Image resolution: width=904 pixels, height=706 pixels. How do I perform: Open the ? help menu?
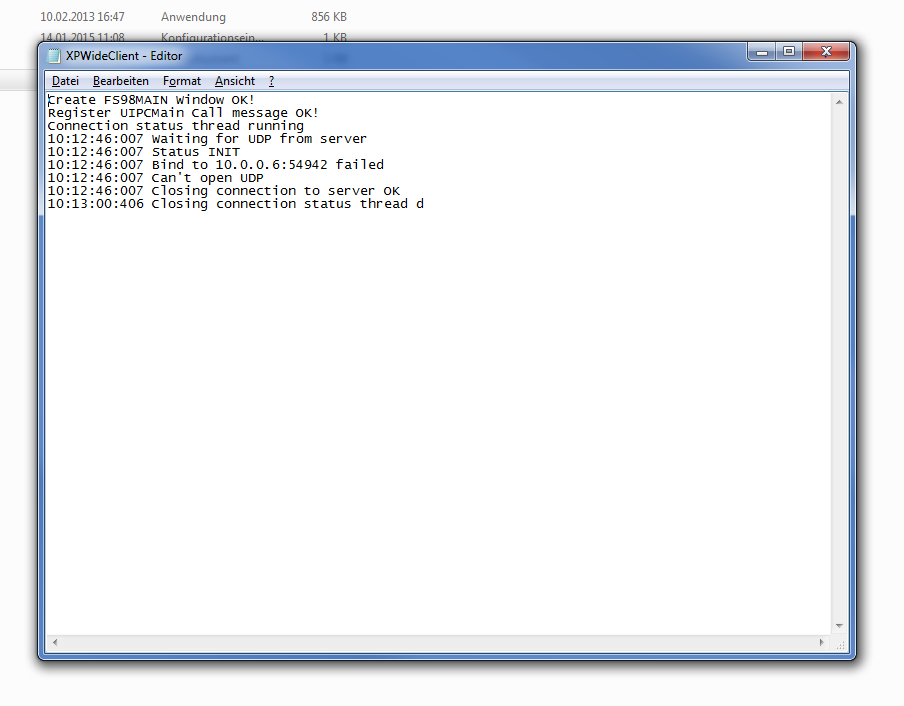(271, 81)
